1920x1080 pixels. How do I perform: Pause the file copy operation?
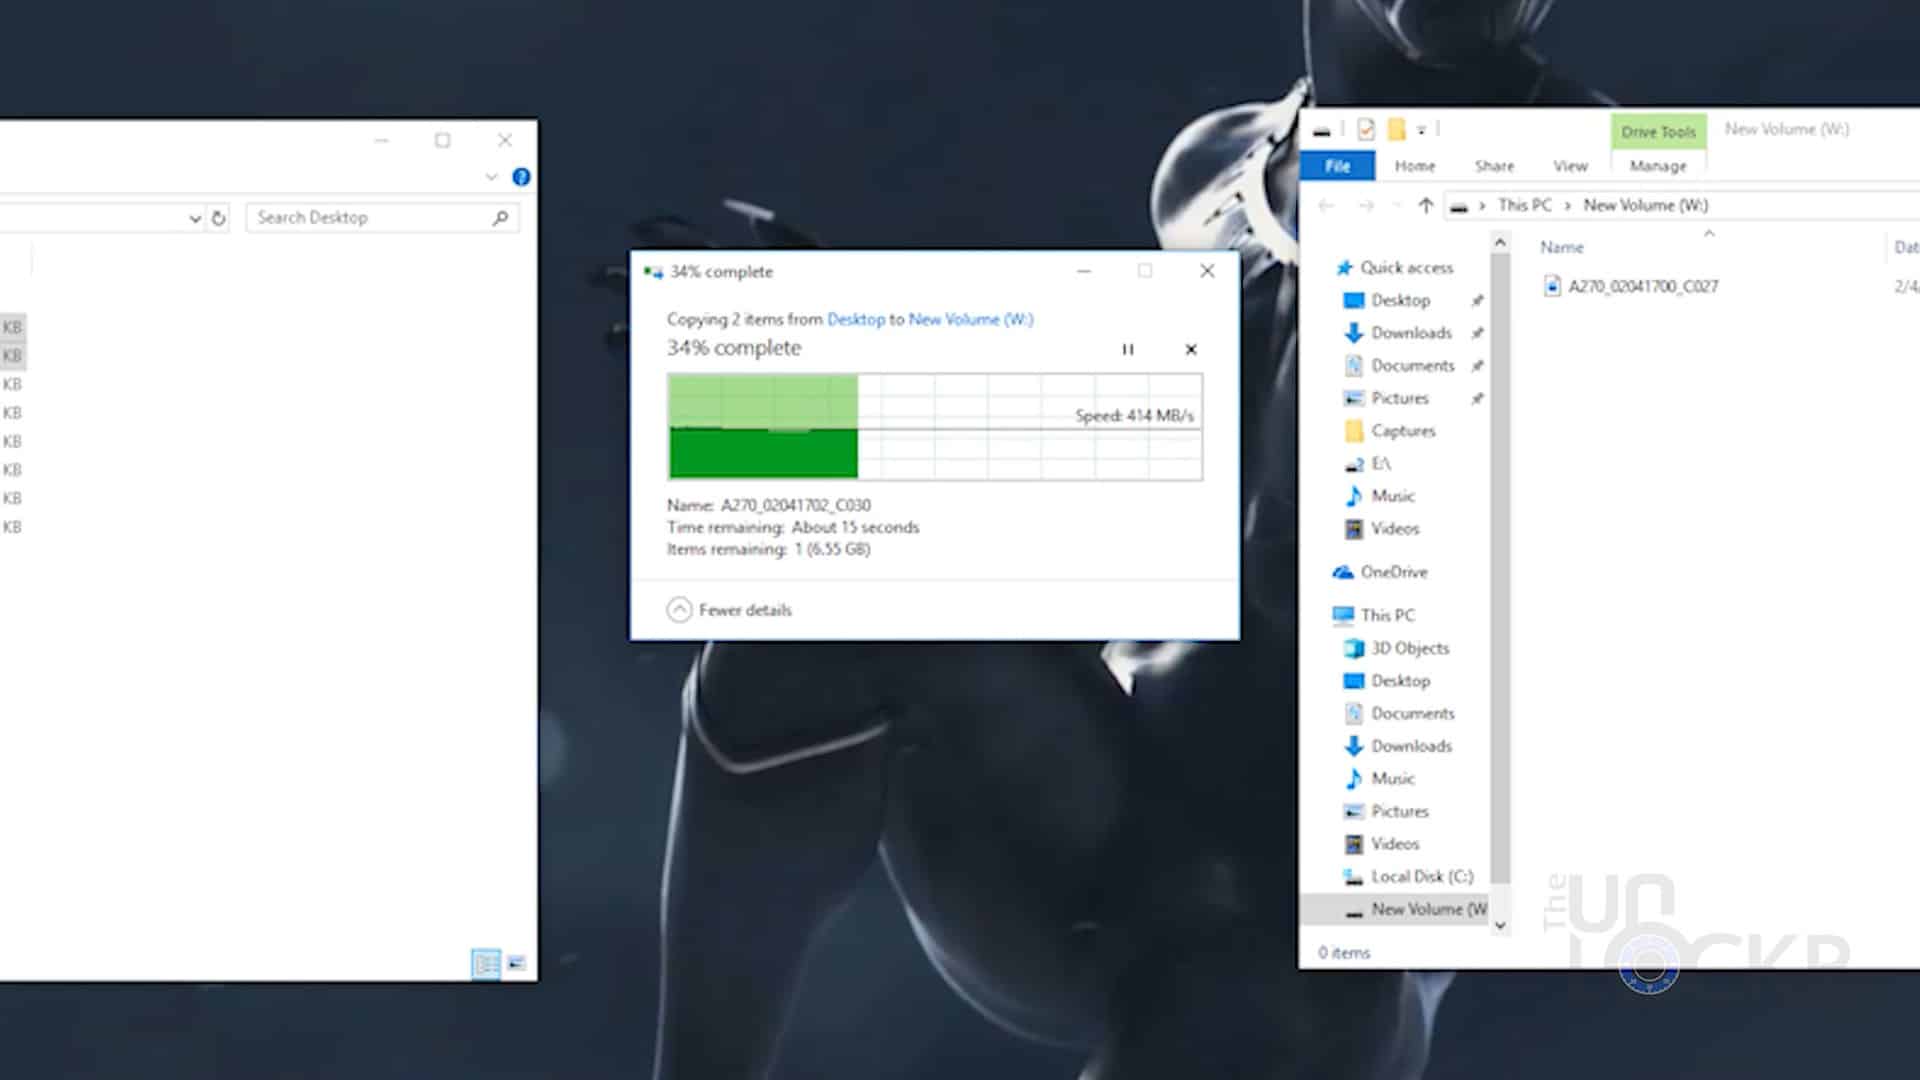[1127, 349]
